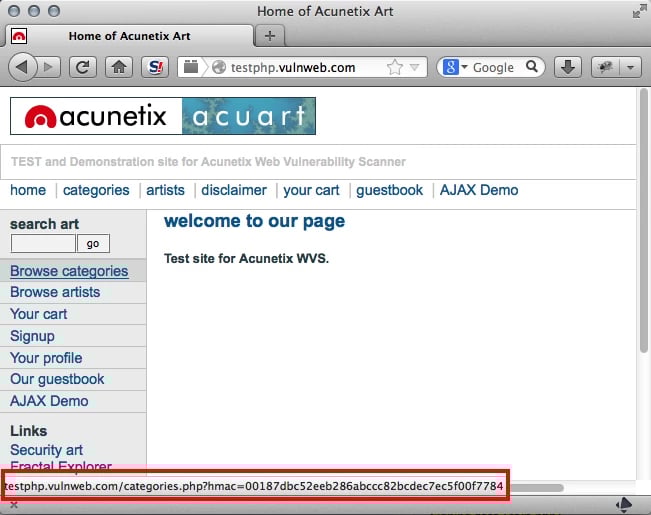Click the browser Back arrow button
The height and width of the screenshot is (515, 651).
(x=22, y=67)
